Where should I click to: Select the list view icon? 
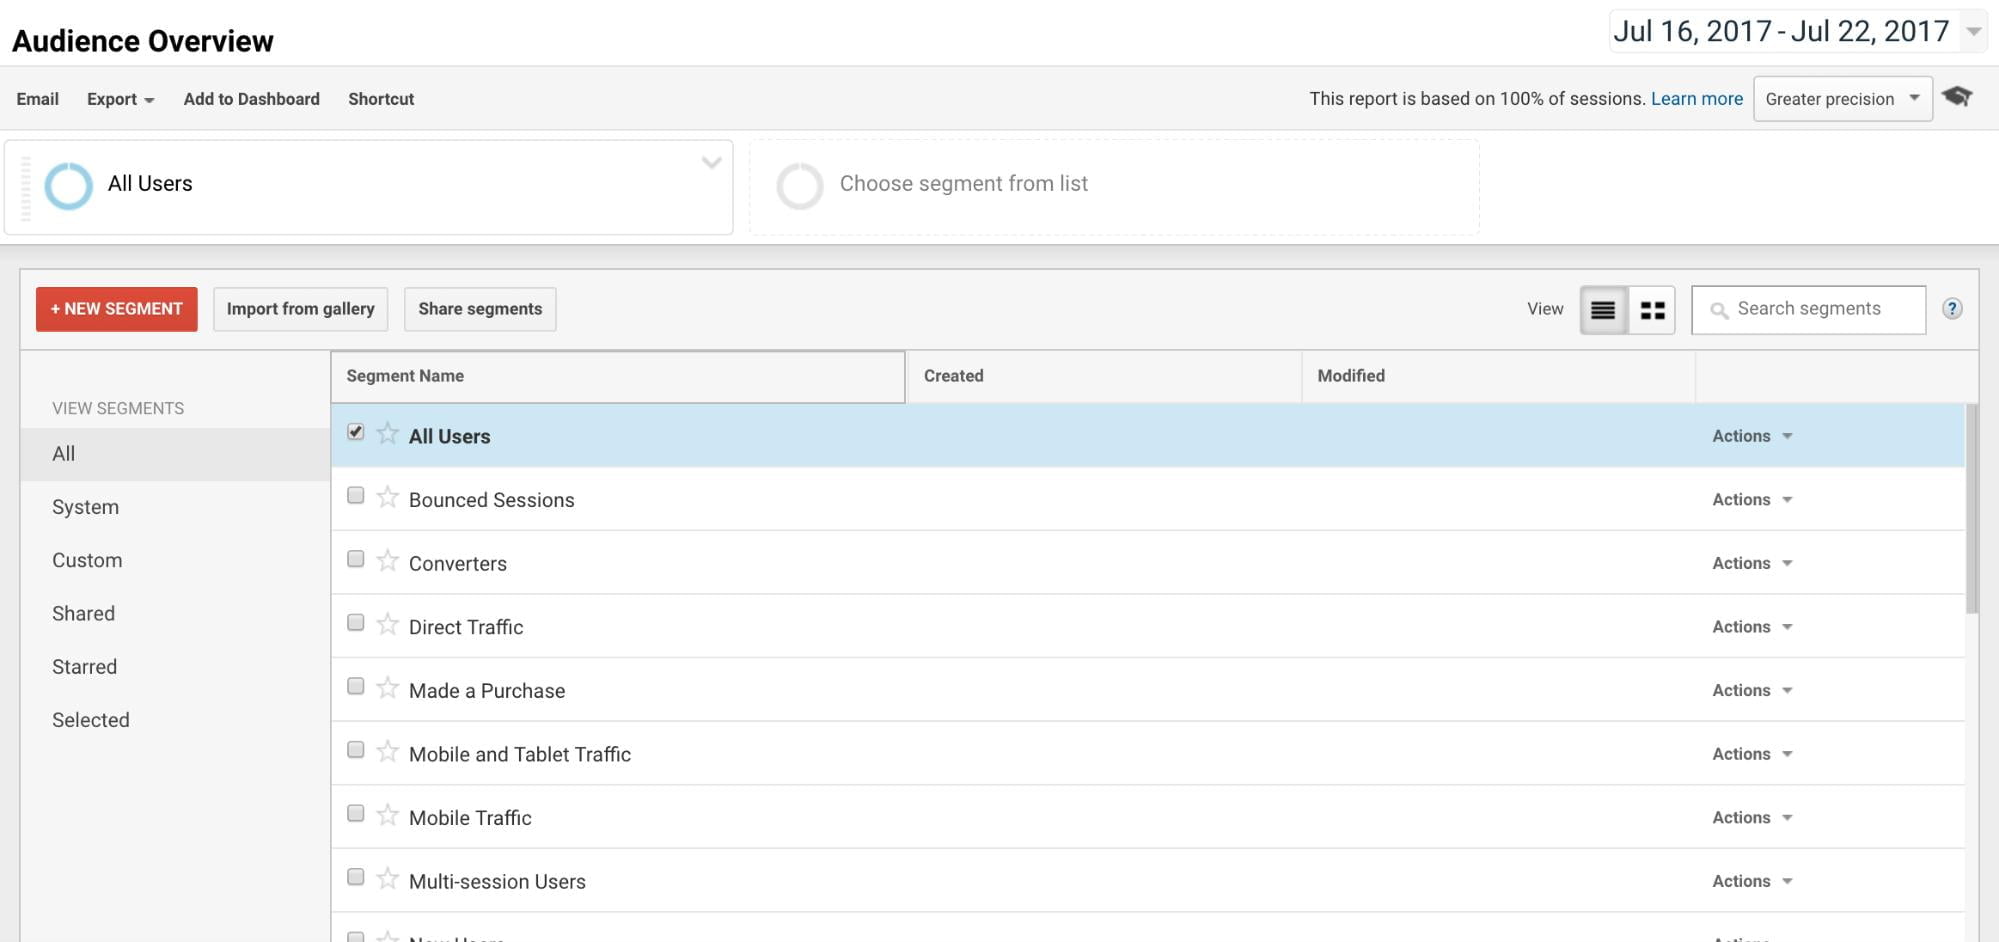pyautogui.click(x=1603, y=309)
